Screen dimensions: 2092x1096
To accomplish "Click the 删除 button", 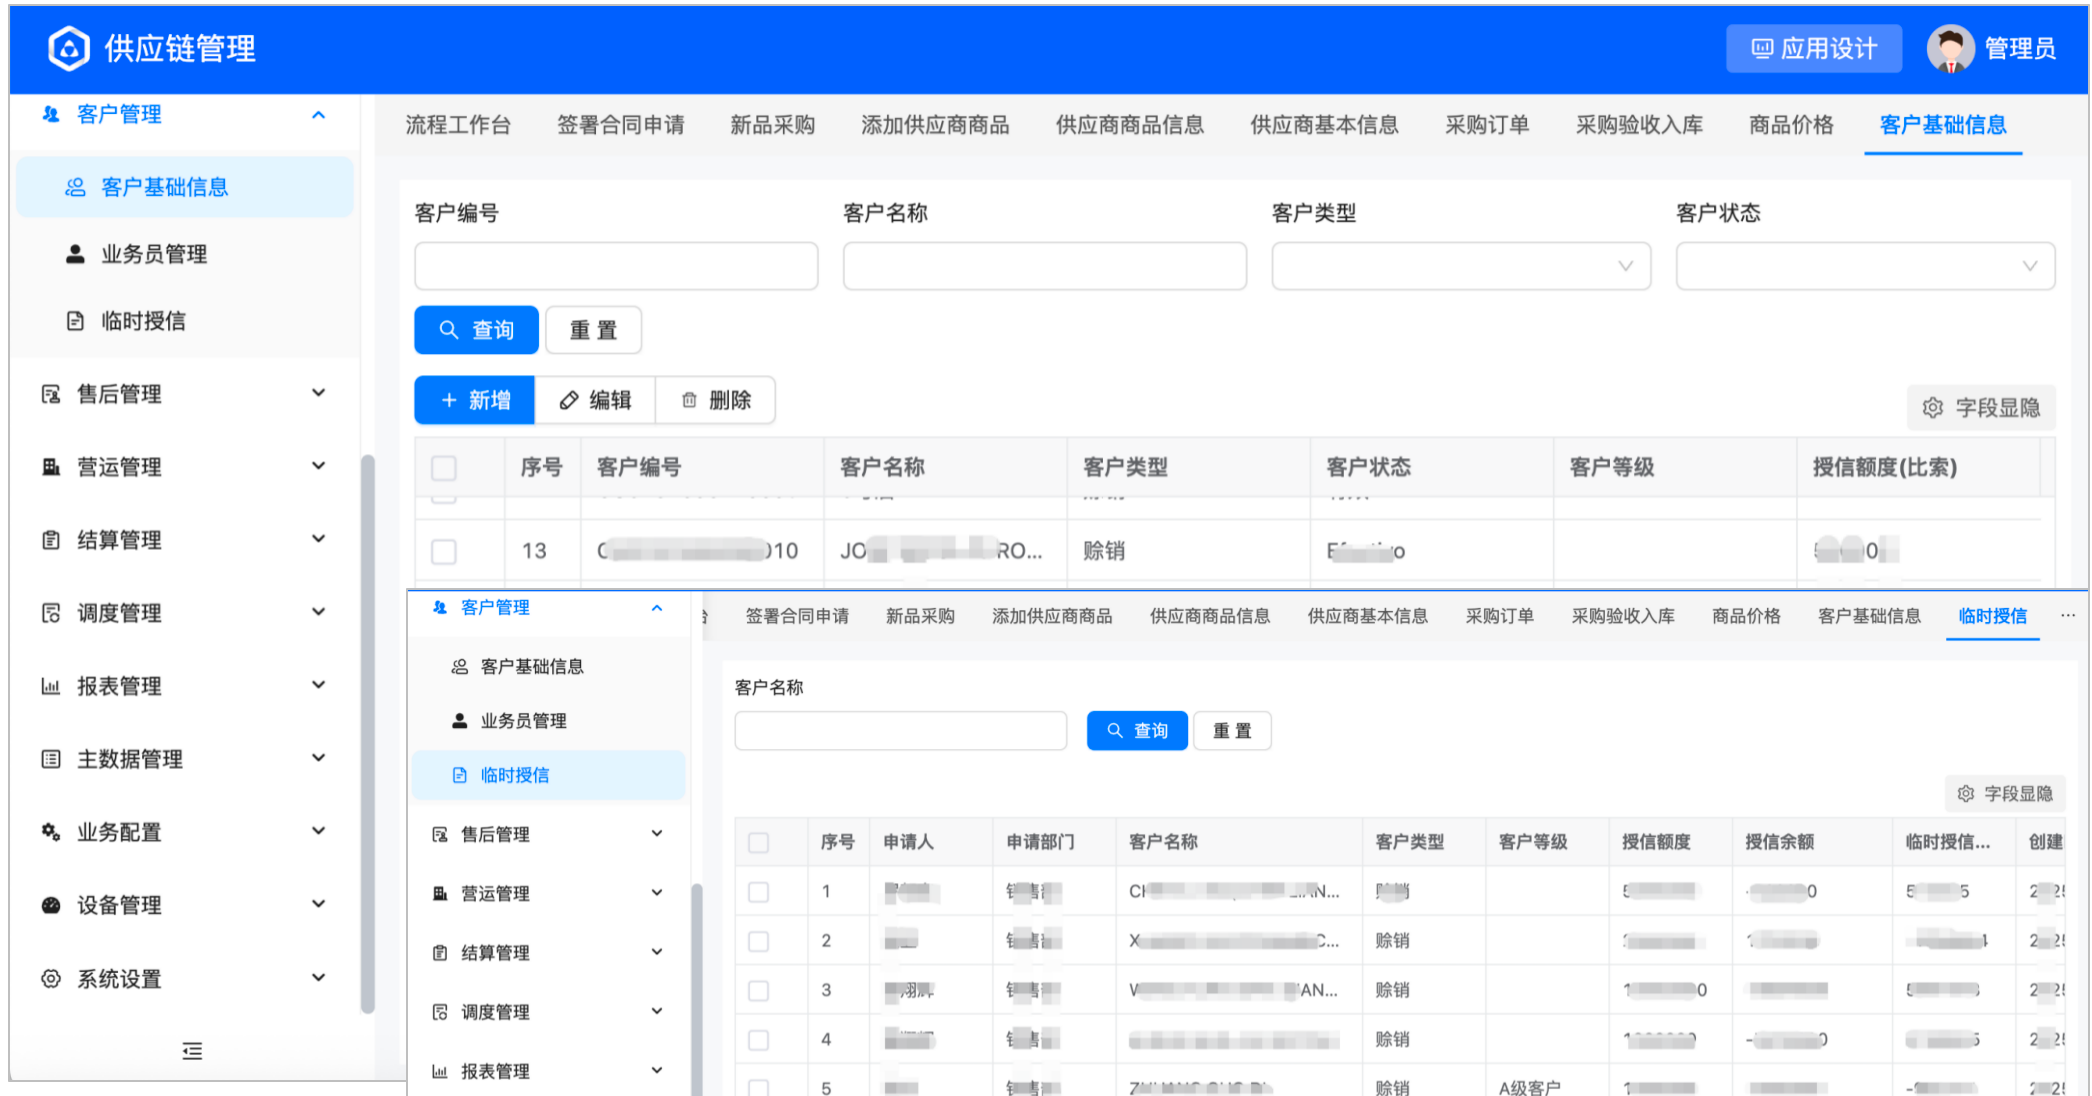I will [x=716, y=400].
